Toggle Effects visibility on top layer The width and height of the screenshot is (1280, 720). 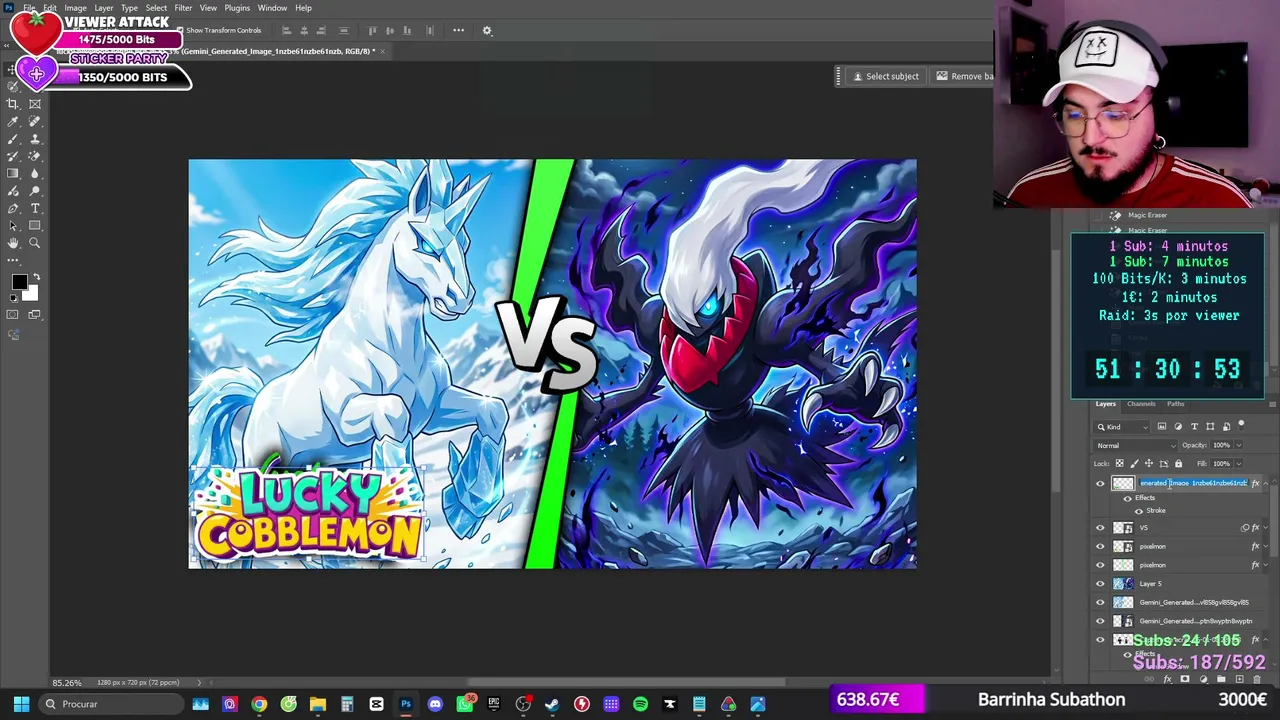coord(1128,498)
